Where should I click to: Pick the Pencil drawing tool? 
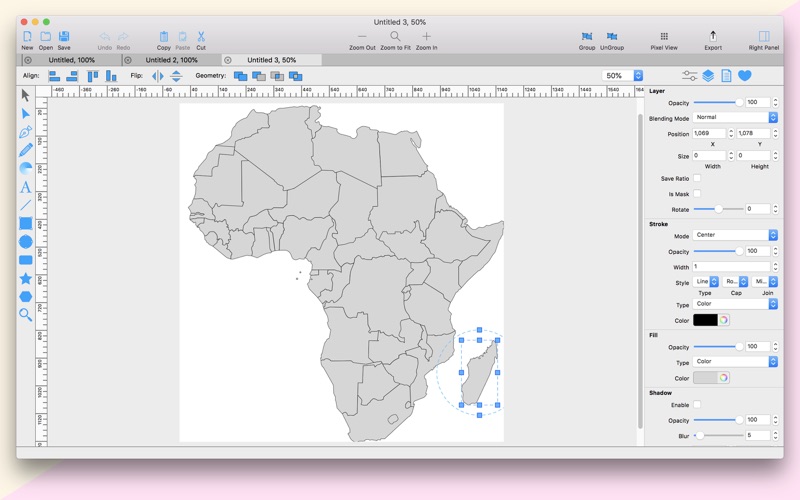pos(26,150)
